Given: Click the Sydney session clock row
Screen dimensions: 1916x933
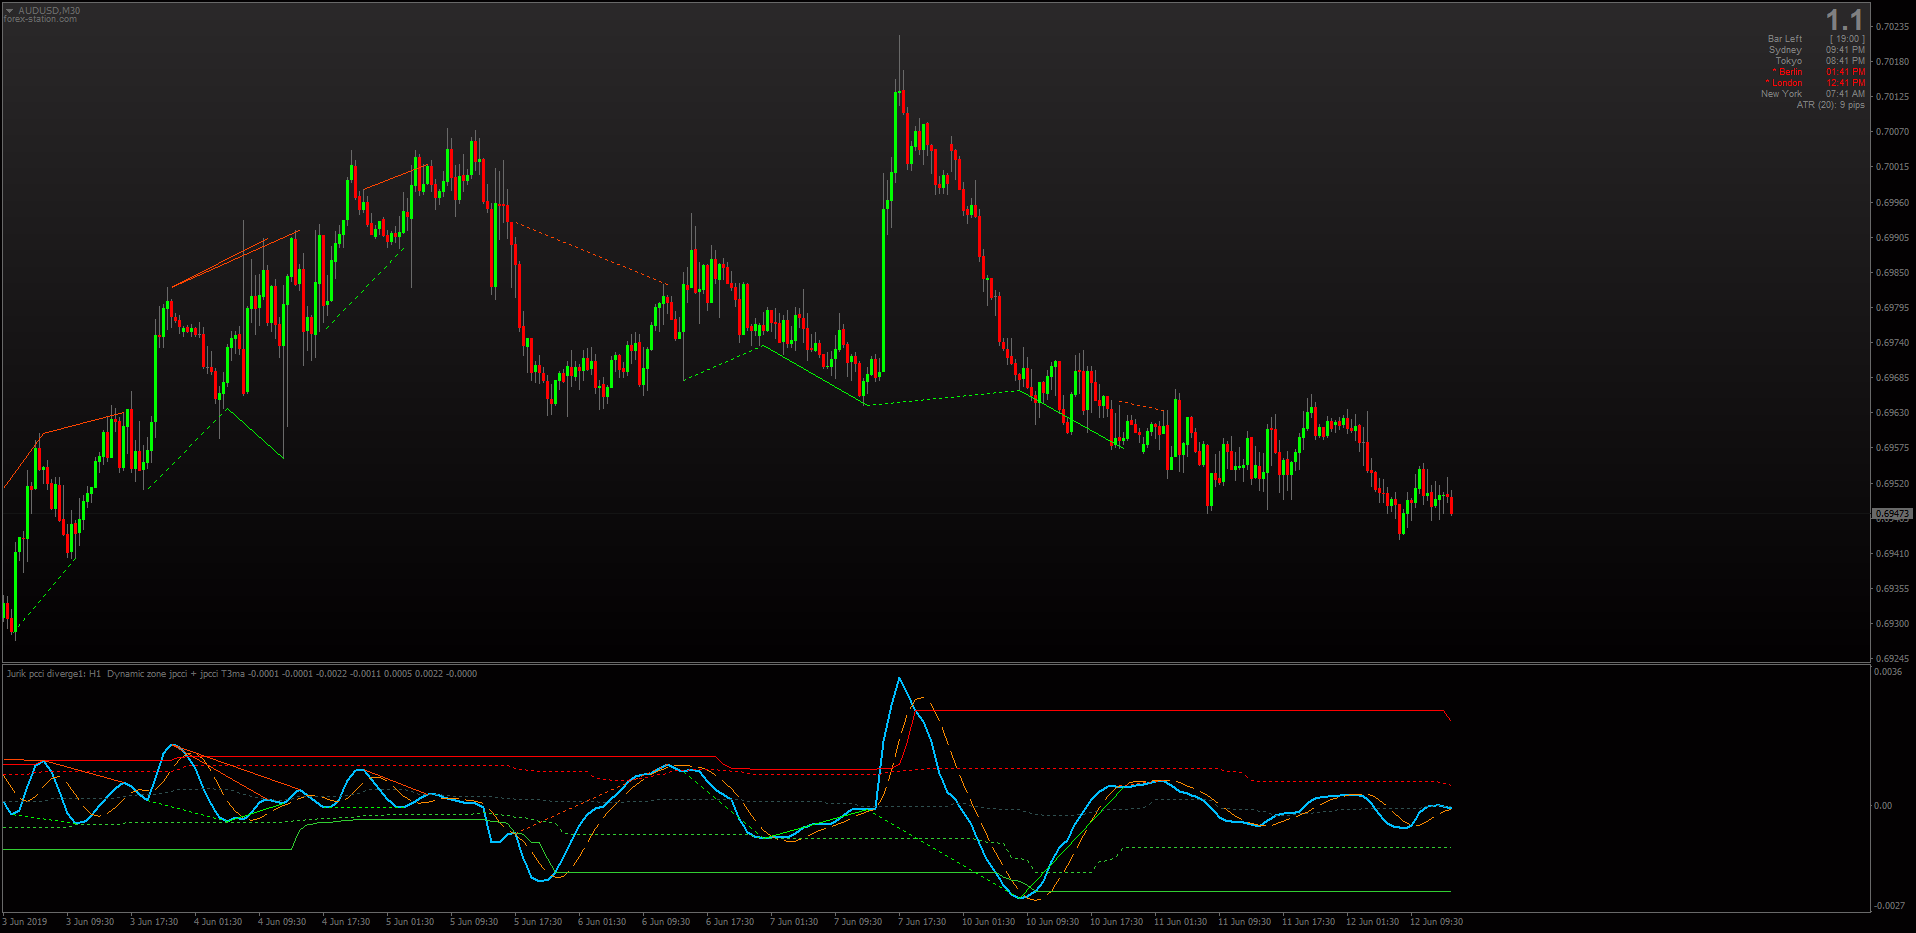Looking at the screenshot, I should [x=1816, y=50].
